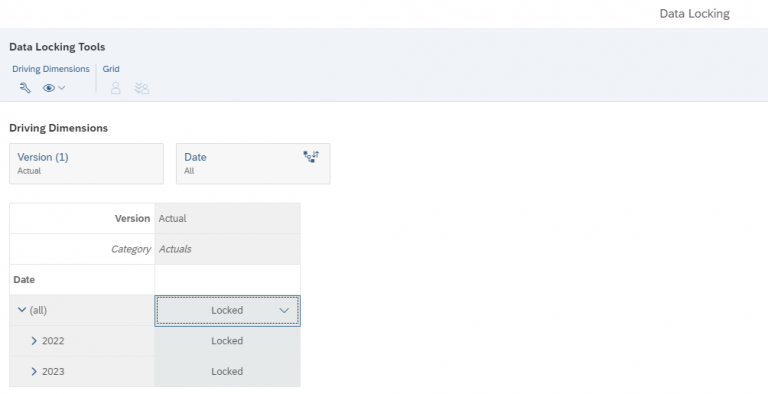Click the multi-user assign owners icon

pos(142,88)
